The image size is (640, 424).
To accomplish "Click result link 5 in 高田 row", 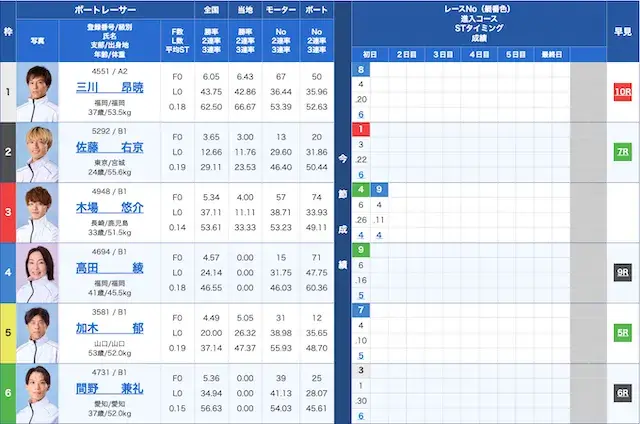I will [361, 295].
